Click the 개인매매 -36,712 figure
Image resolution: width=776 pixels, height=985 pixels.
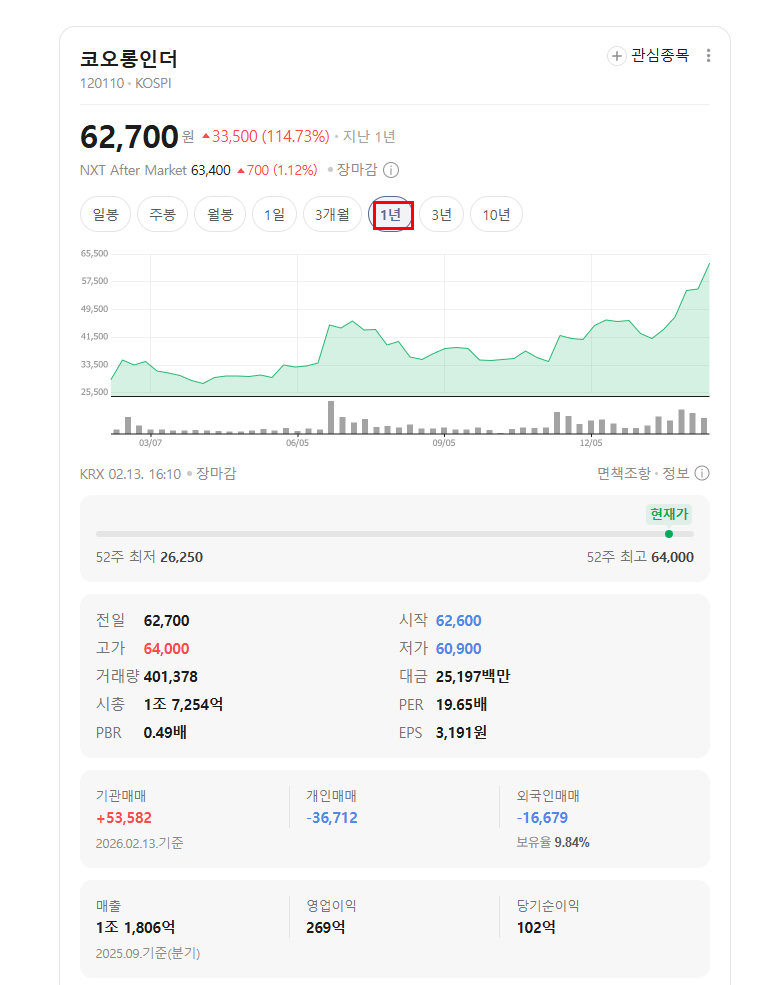click(x=332, y=818)
